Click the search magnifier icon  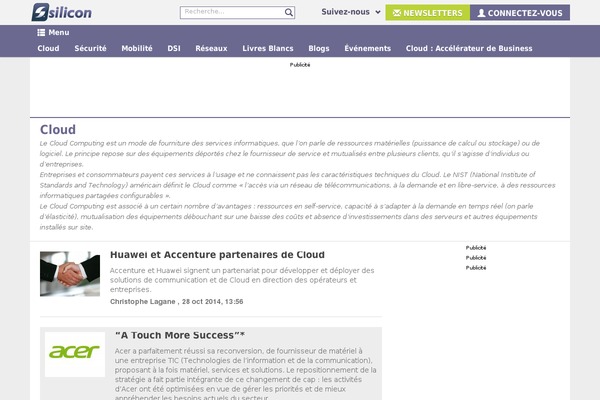coord(289,12)
